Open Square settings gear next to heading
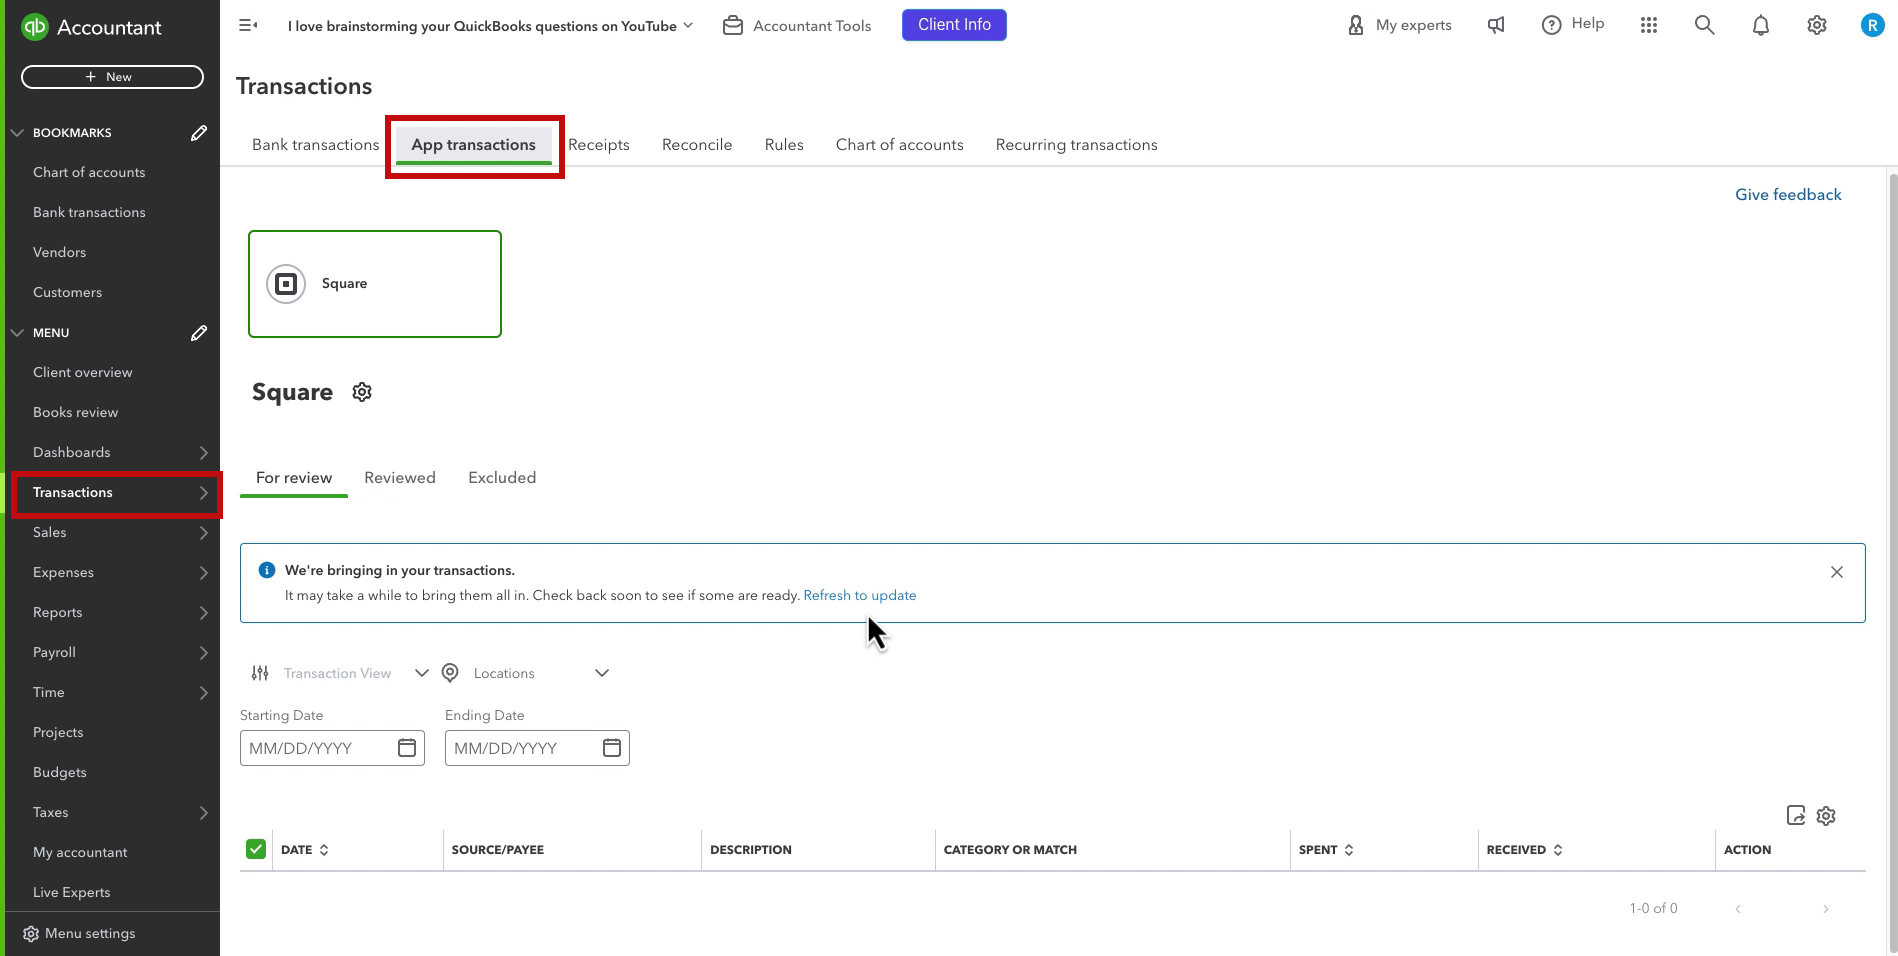 (362, 392)
